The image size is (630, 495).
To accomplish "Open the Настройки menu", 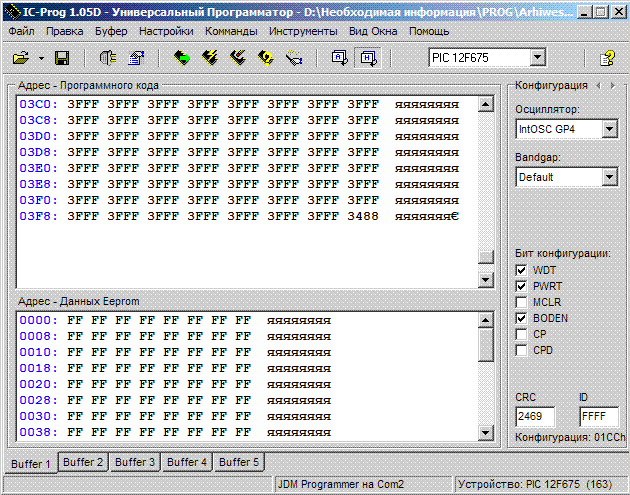I will coord(166,31).
